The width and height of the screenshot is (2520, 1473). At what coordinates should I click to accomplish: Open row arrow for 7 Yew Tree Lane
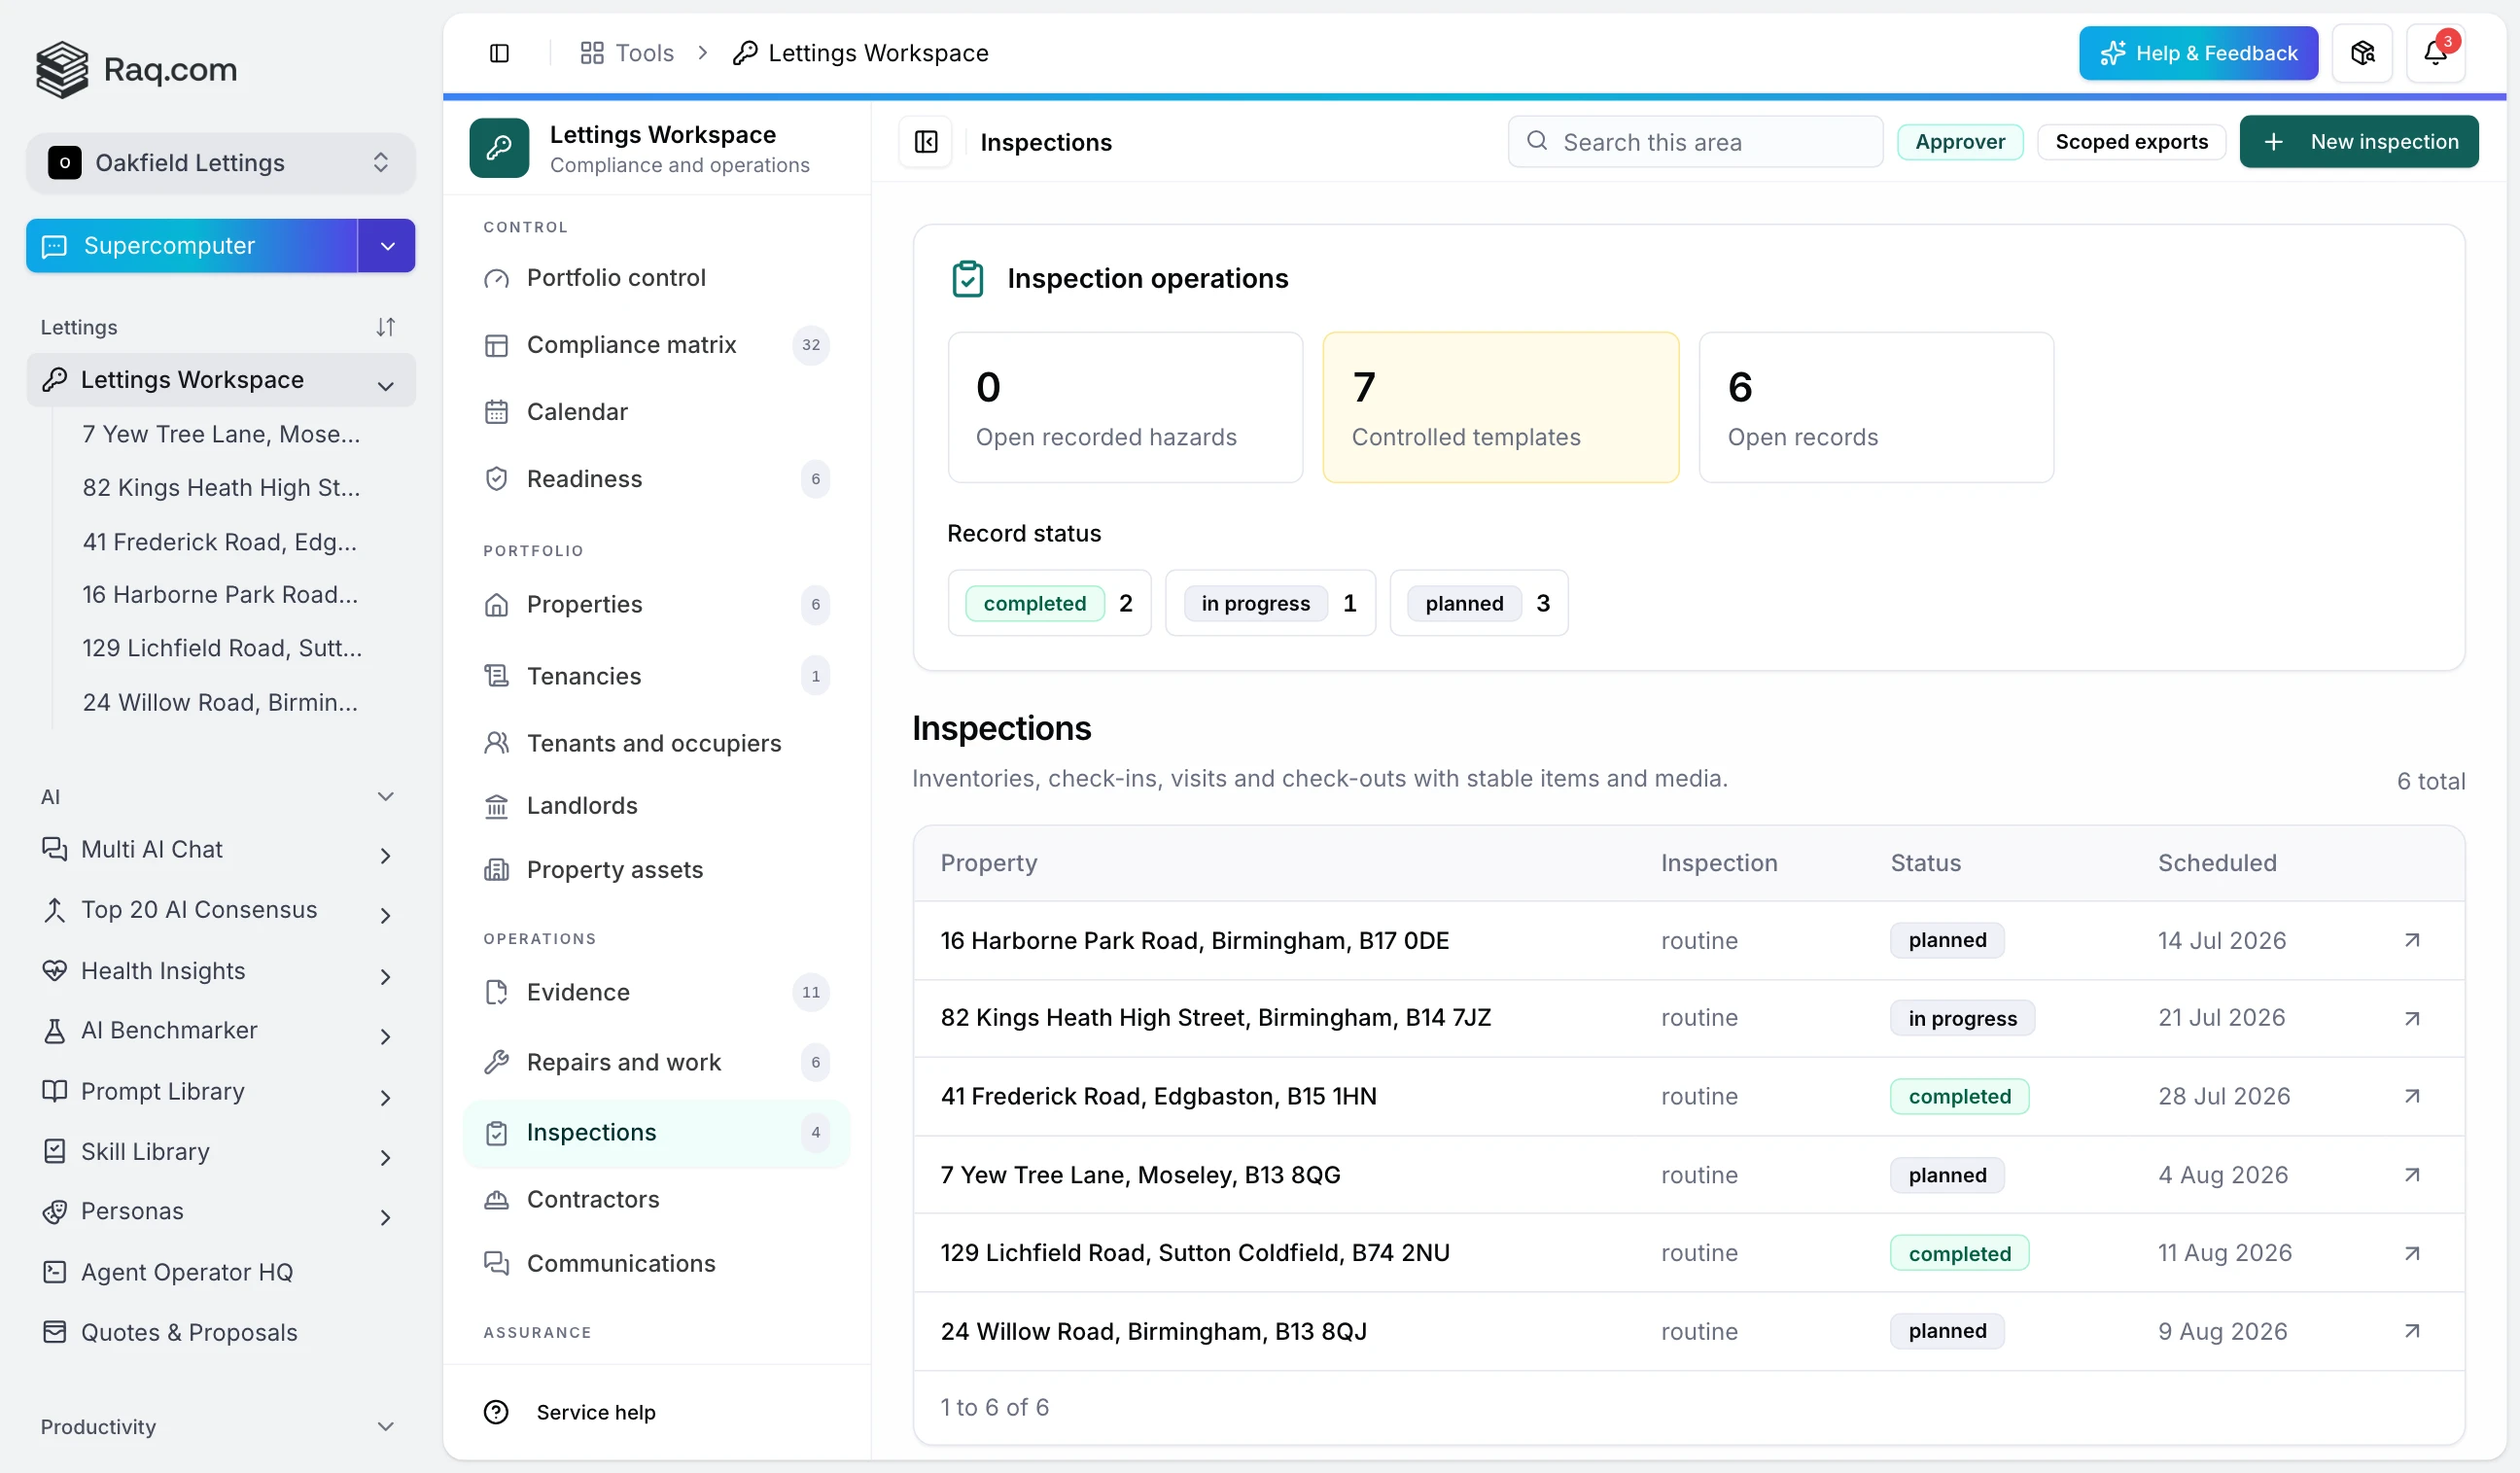coord(2411,1175)
